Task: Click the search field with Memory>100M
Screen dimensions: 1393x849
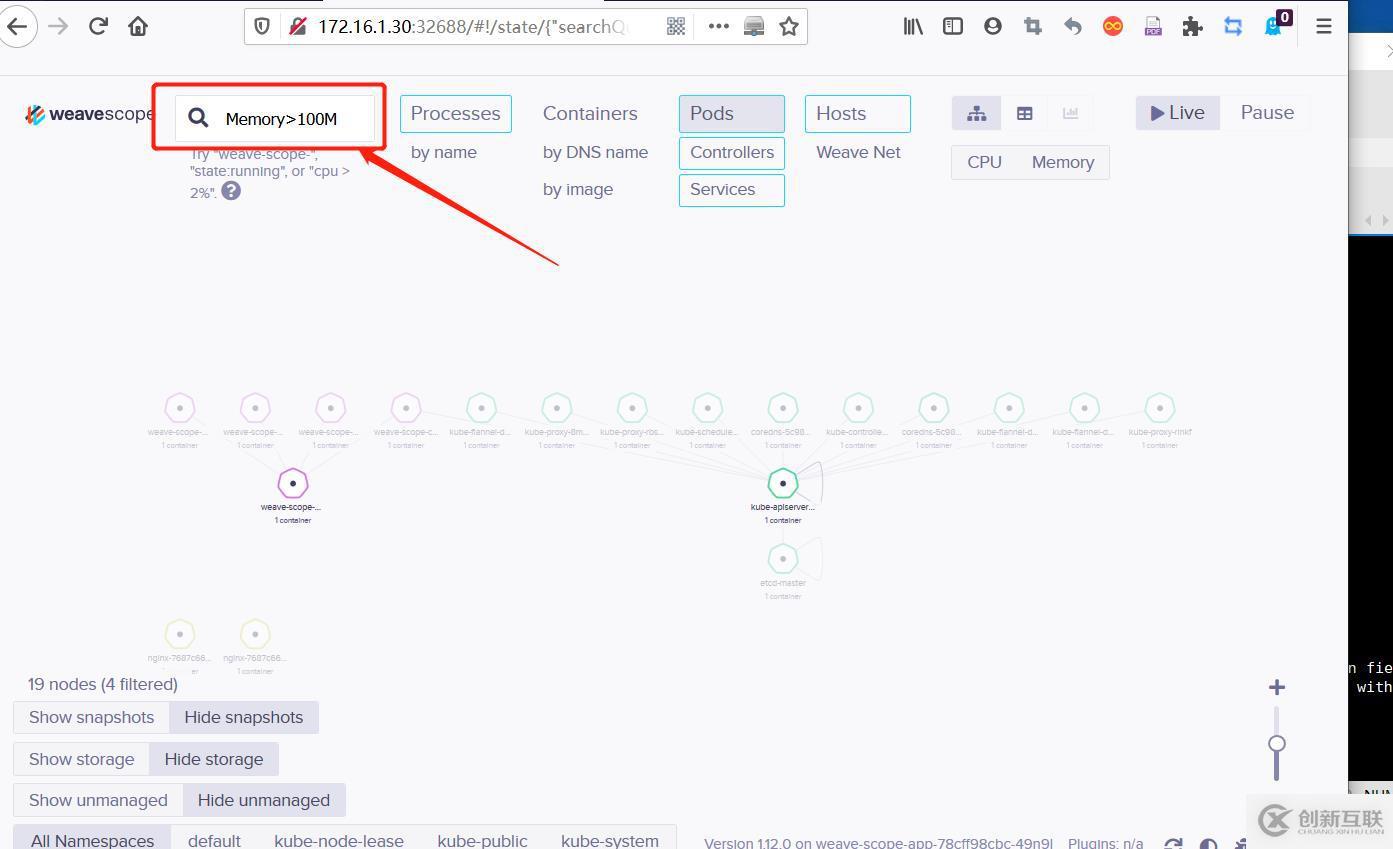Action: click(275, 118)
